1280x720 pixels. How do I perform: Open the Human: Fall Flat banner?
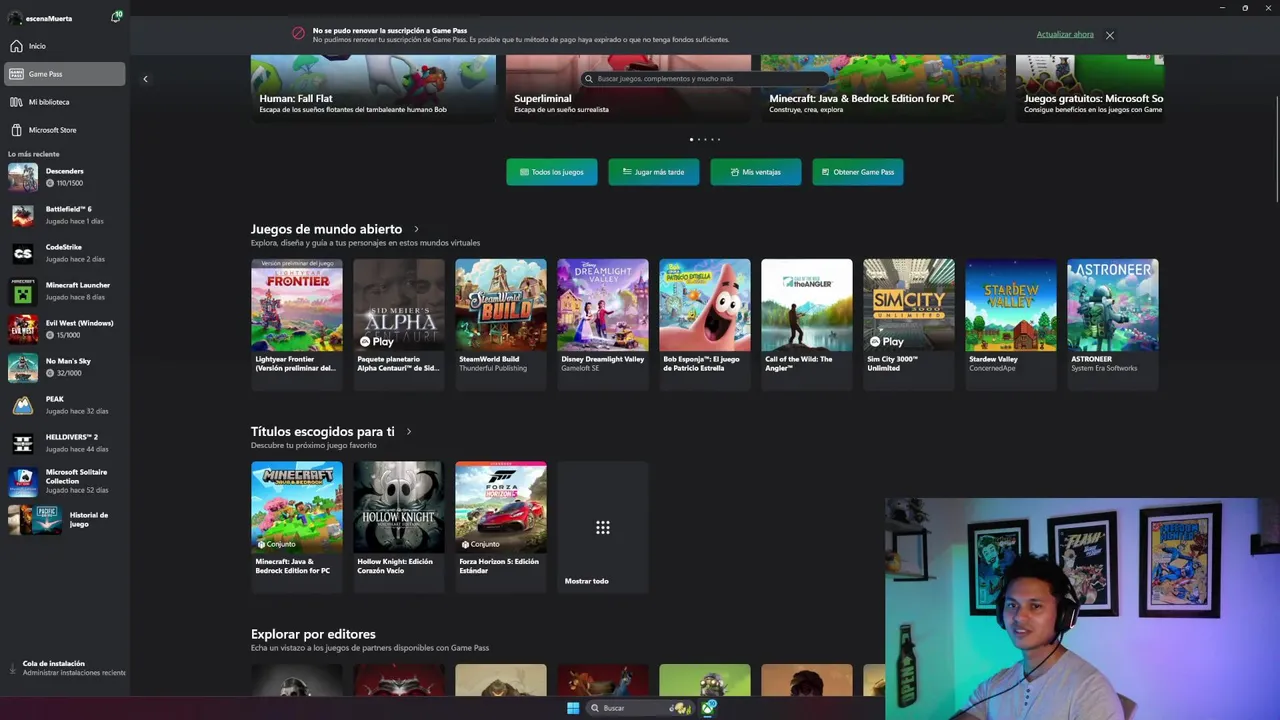pos(373,88)
